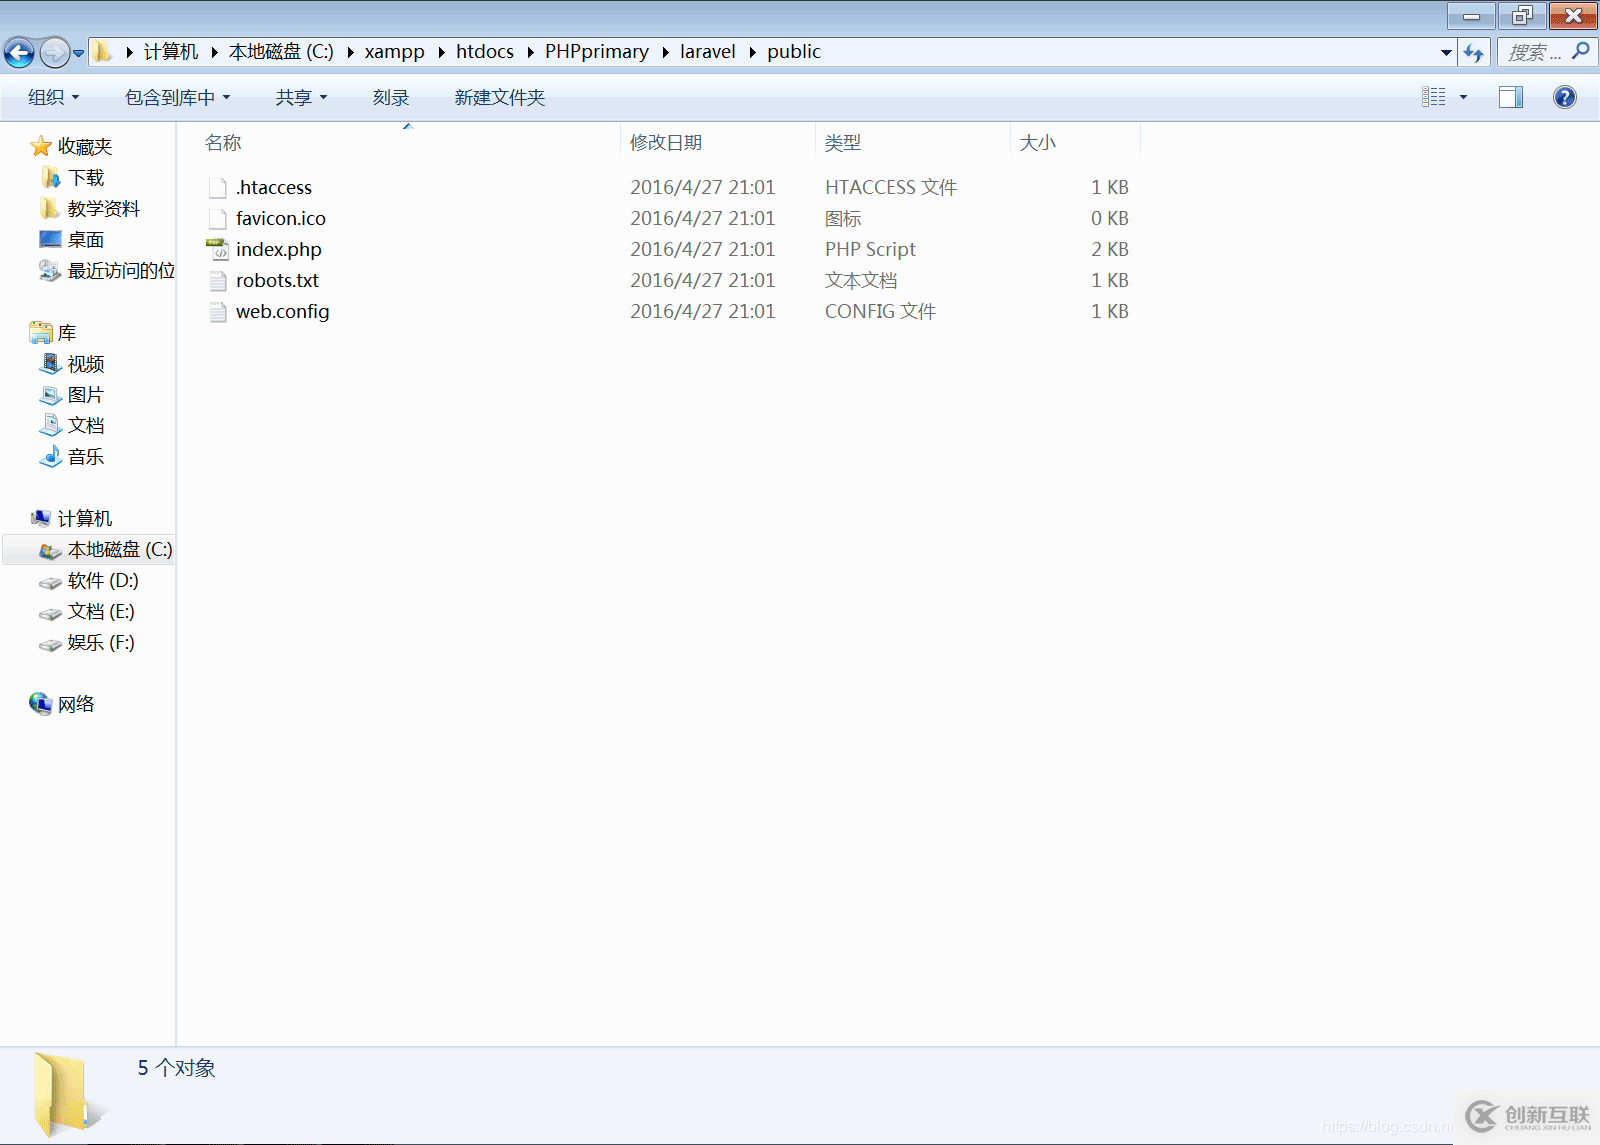1600x1145 pixels.
Task: Navigate to PHPprimary breadcrumb segment
Action: pyautogui.click(x=597, y=52)
